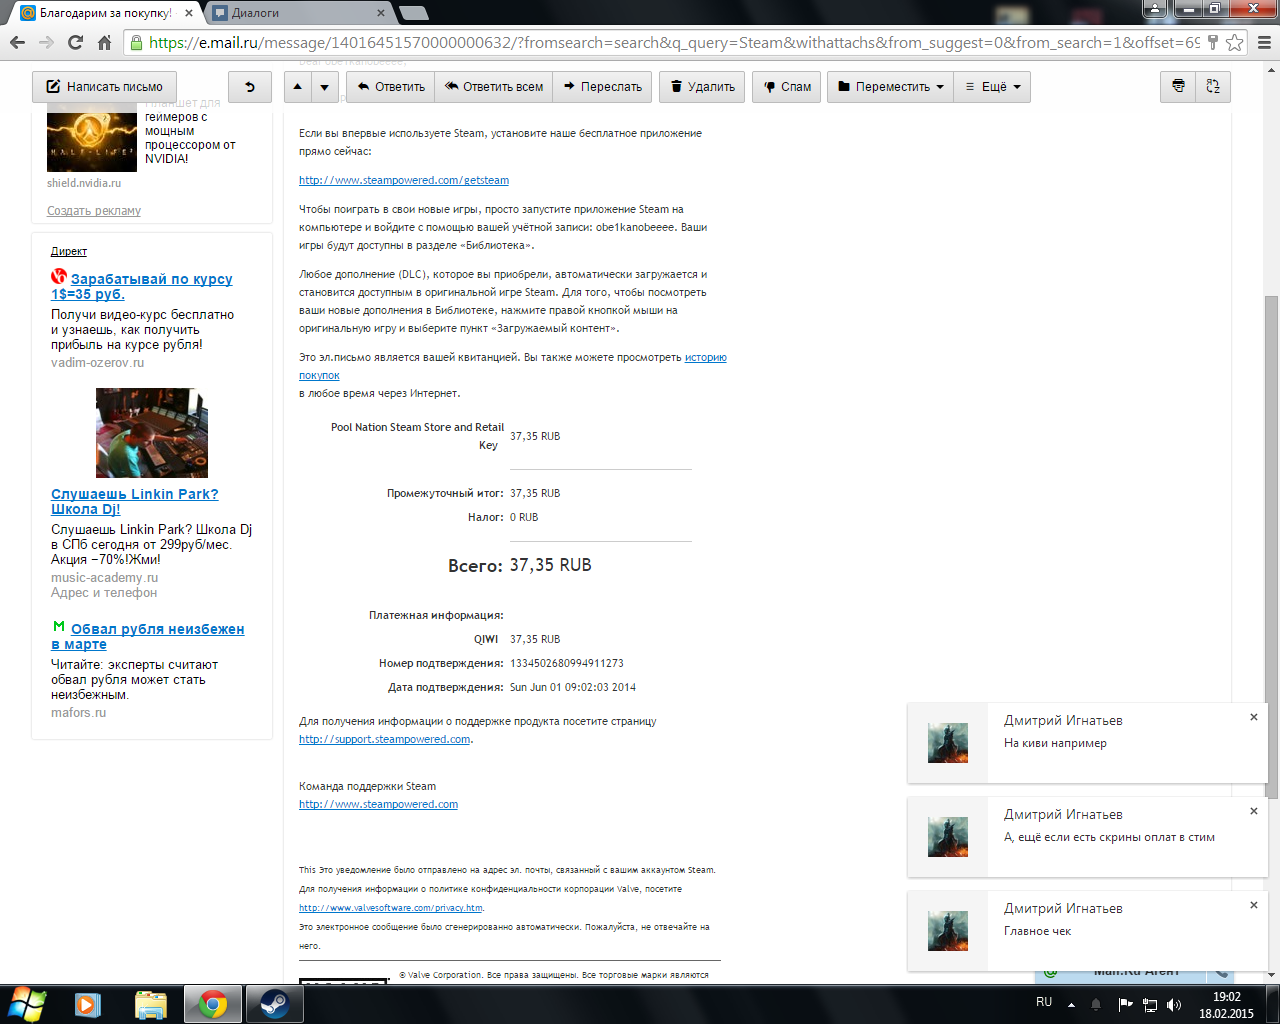Click the Chrome taskbar icon
1280x1024 pixels.
pos(212,1004)
